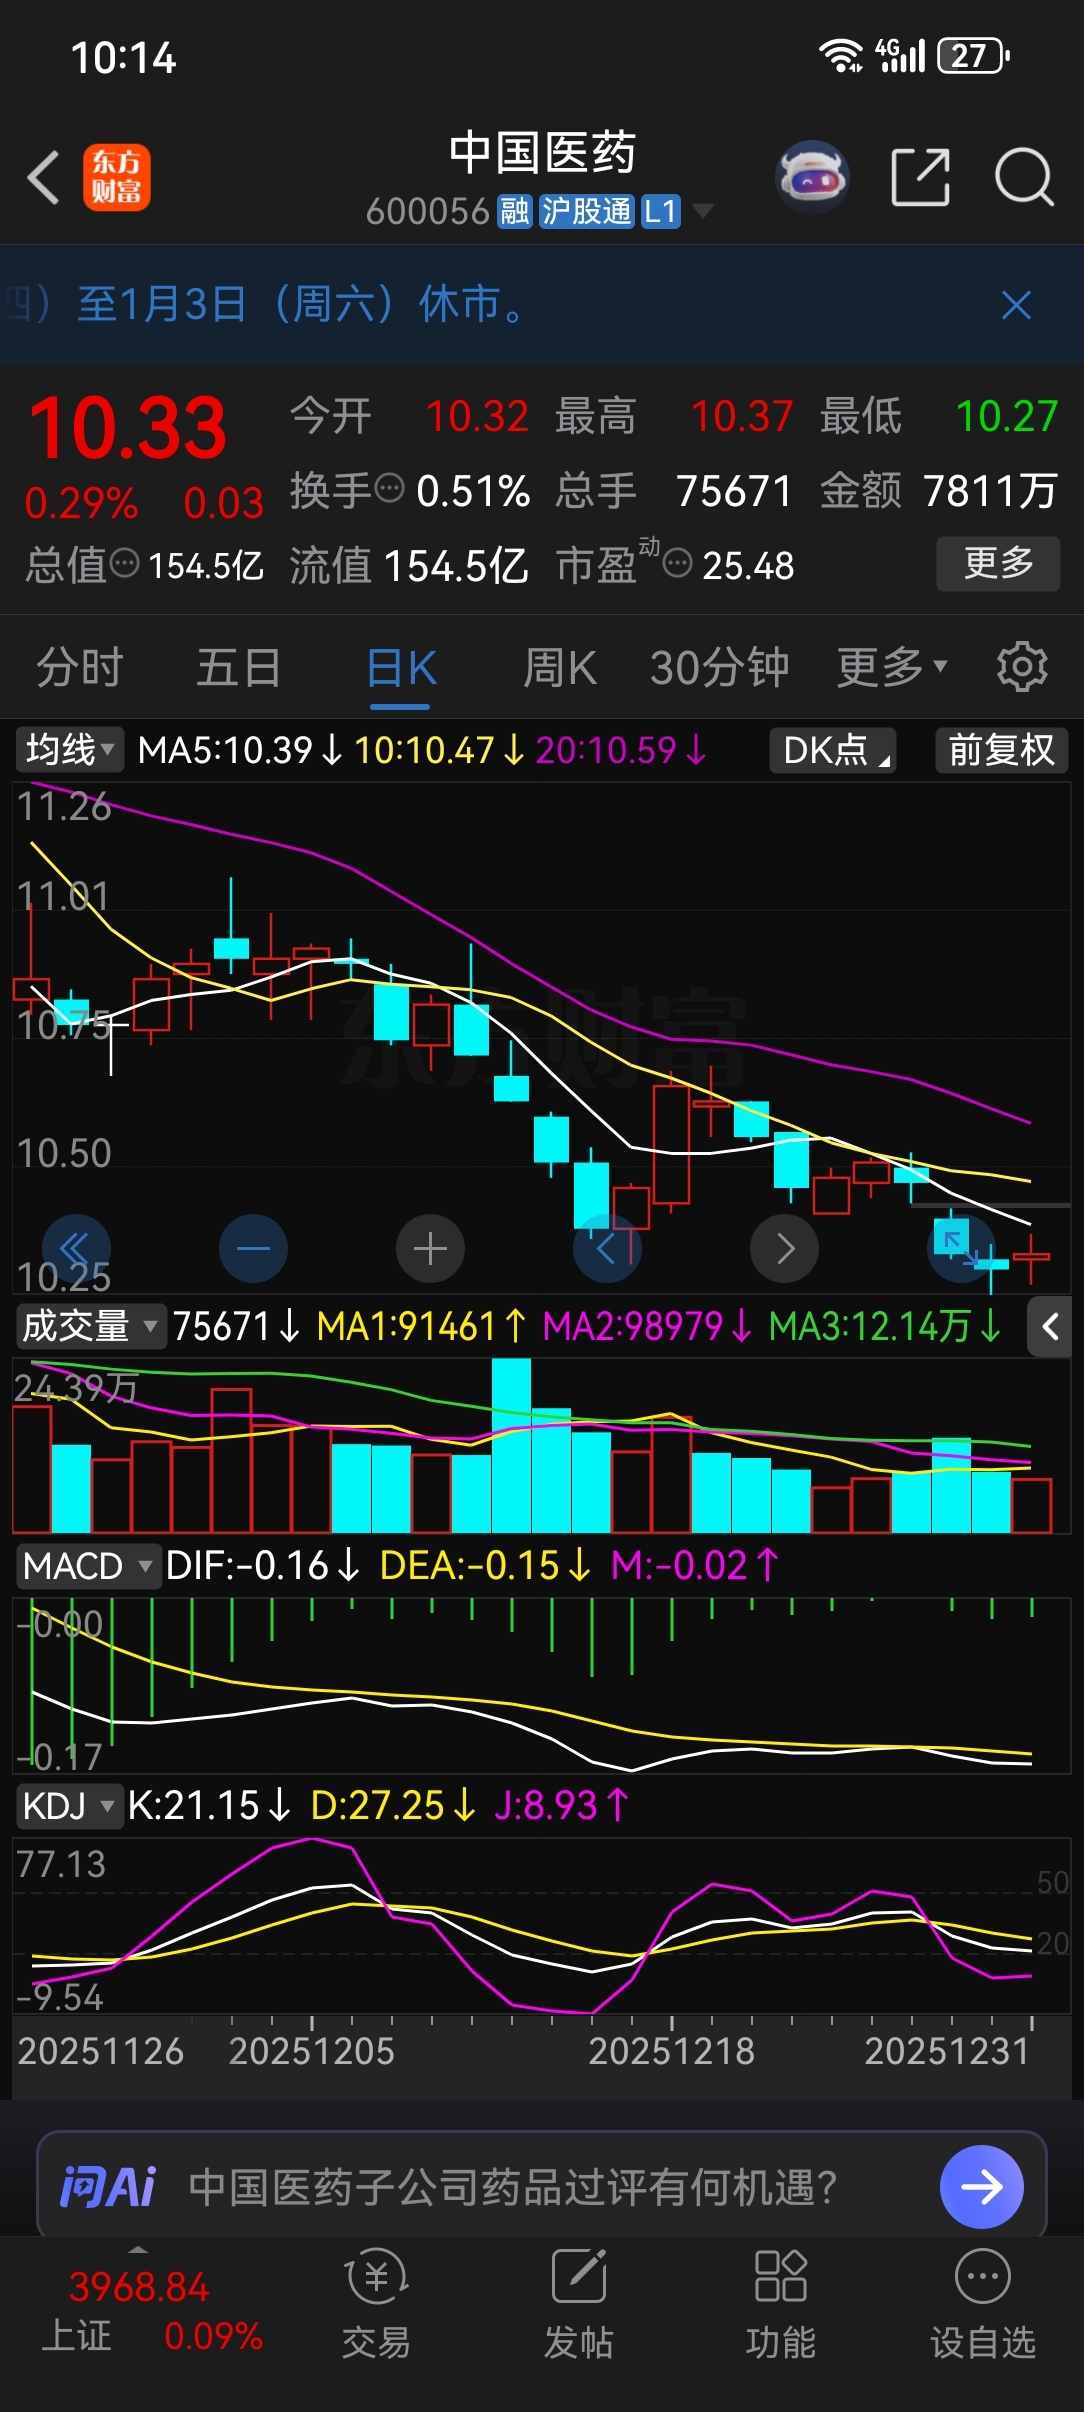Viewport: 1084px width, 2412px height.
Task: Select the 日K tab
Action: (x=401, y=666)
